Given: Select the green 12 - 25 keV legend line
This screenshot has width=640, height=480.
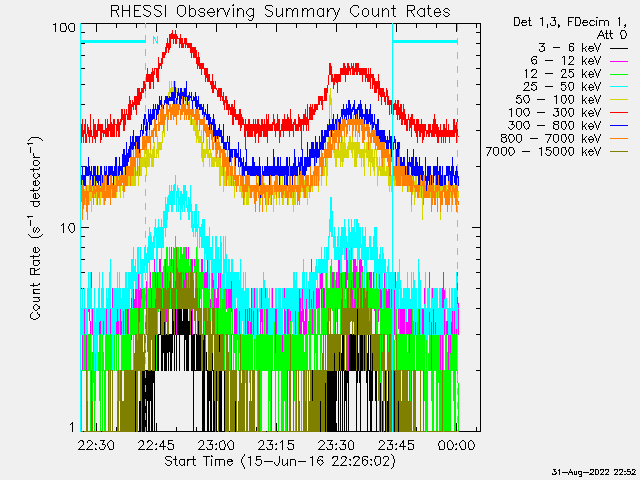Looking at the screenshot, I should (619, 73).
